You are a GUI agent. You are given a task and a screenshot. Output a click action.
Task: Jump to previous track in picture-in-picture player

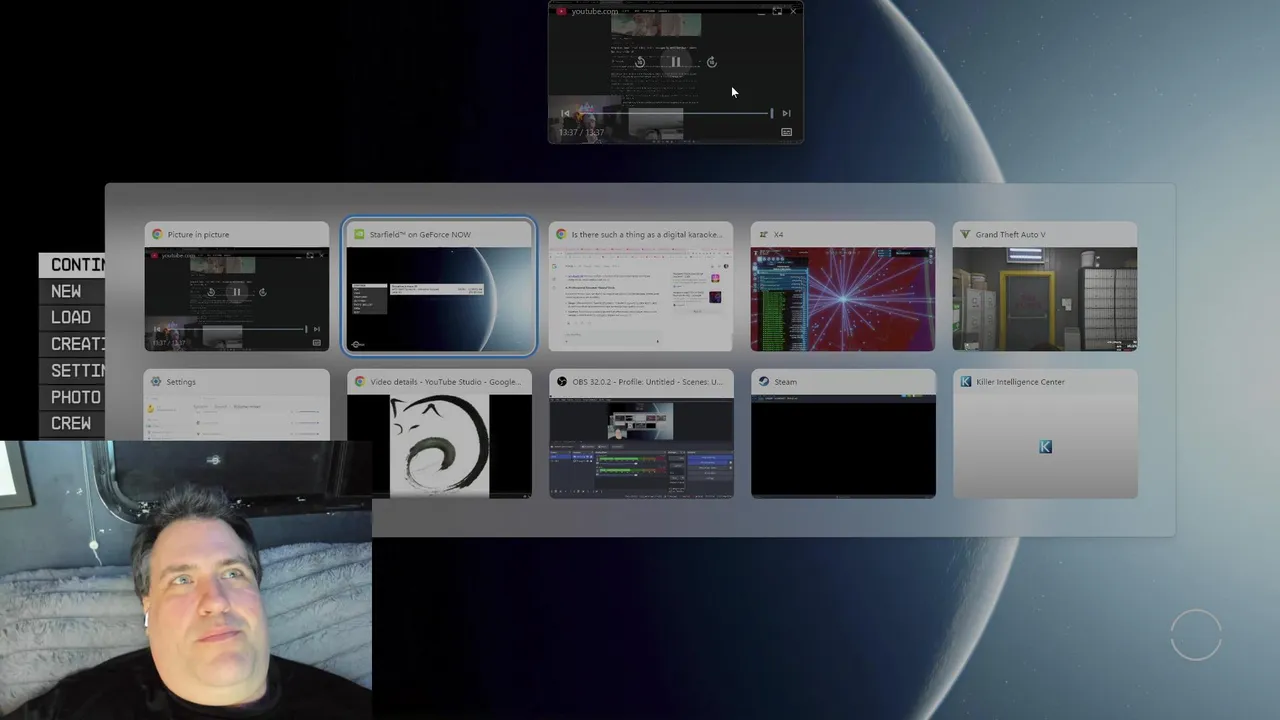point(565,114)
